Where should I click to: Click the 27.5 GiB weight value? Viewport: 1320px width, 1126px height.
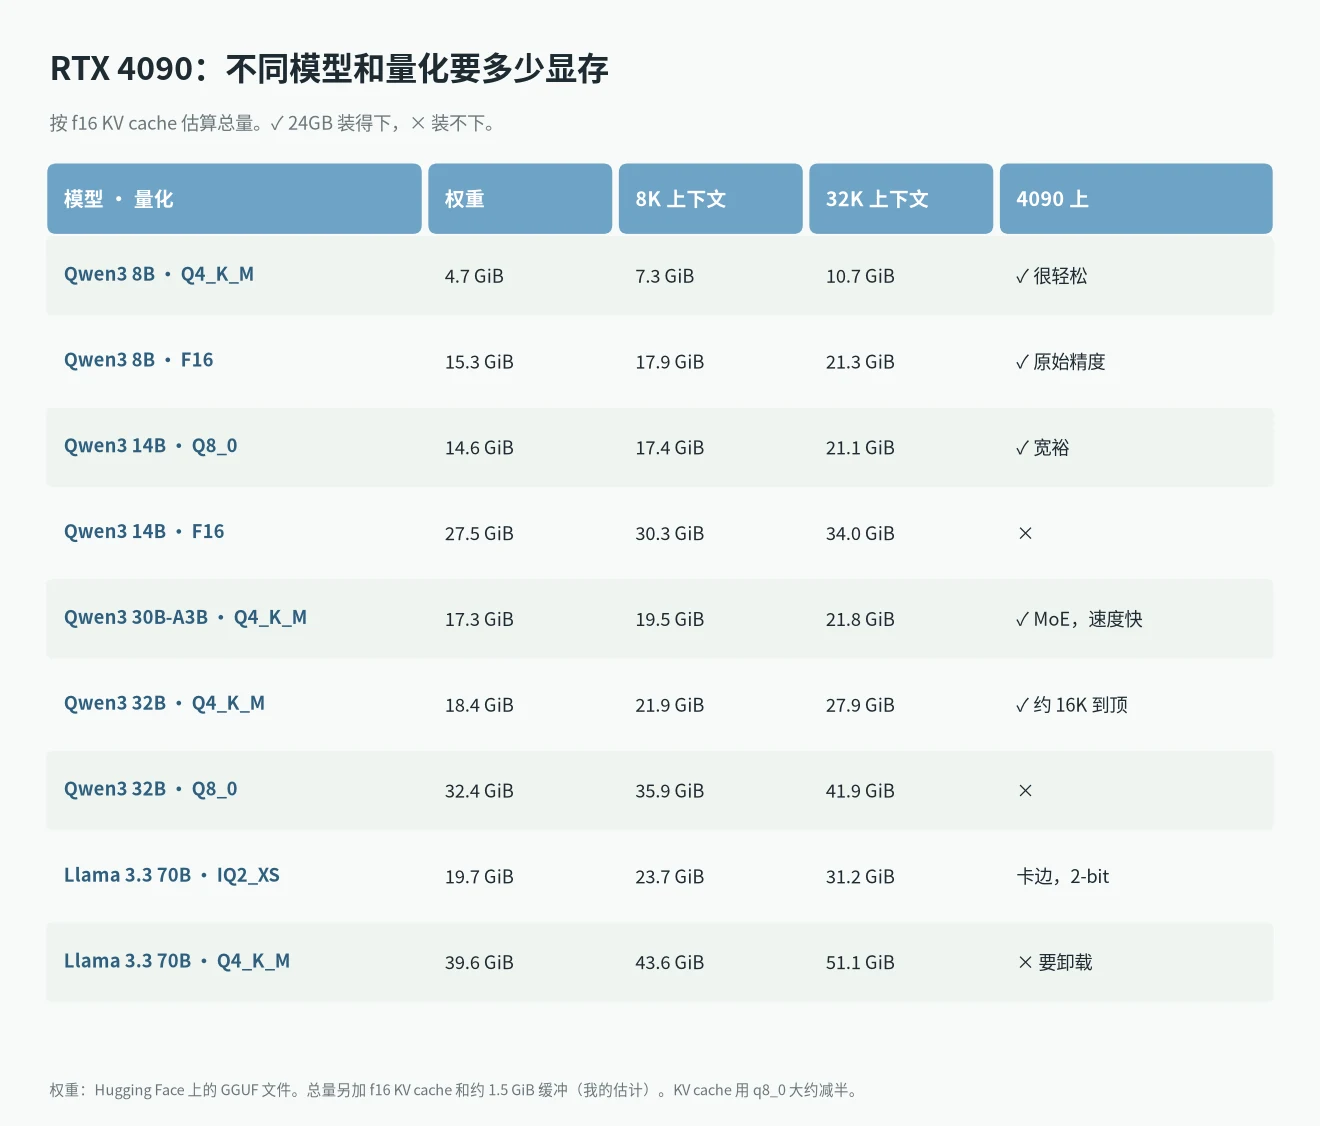479,534
